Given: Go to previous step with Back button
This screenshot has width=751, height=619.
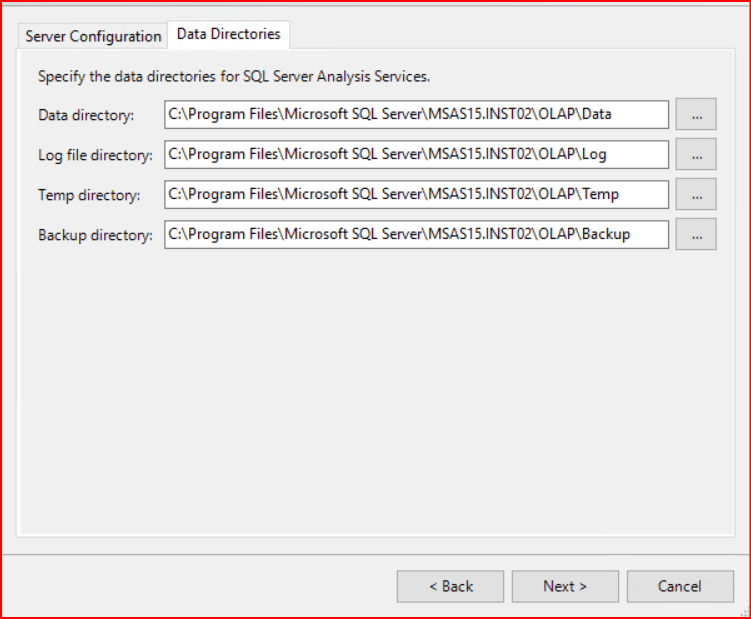Looking at the screenshot, I should pyautogui.click(x=450, y=587).
